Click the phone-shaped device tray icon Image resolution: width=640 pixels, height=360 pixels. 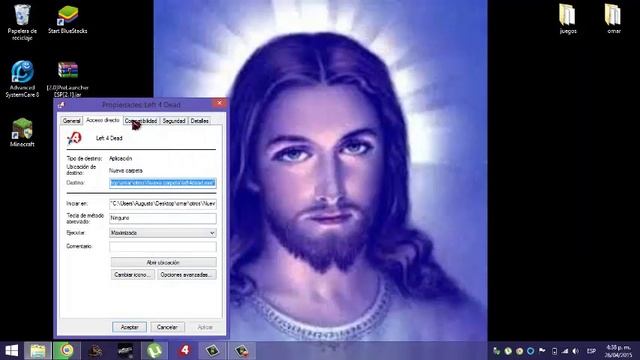[x=554, y=351]
